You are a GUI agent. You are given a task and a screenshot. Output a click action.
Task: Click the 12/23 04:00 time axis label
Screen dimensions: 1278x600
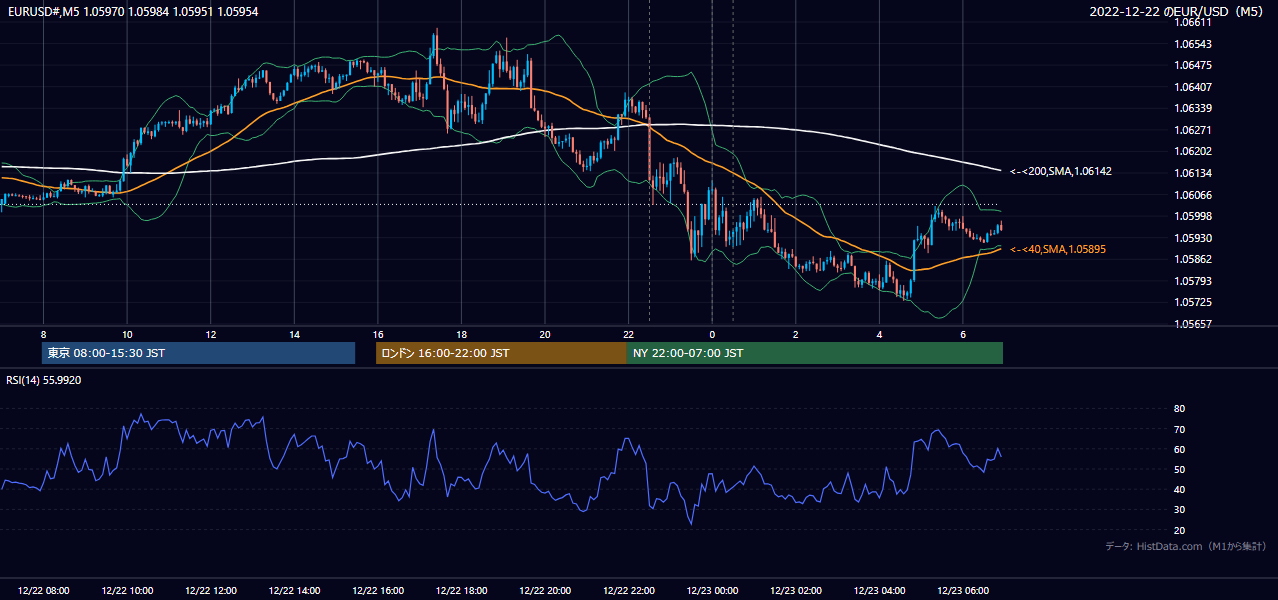pos(879,591)
